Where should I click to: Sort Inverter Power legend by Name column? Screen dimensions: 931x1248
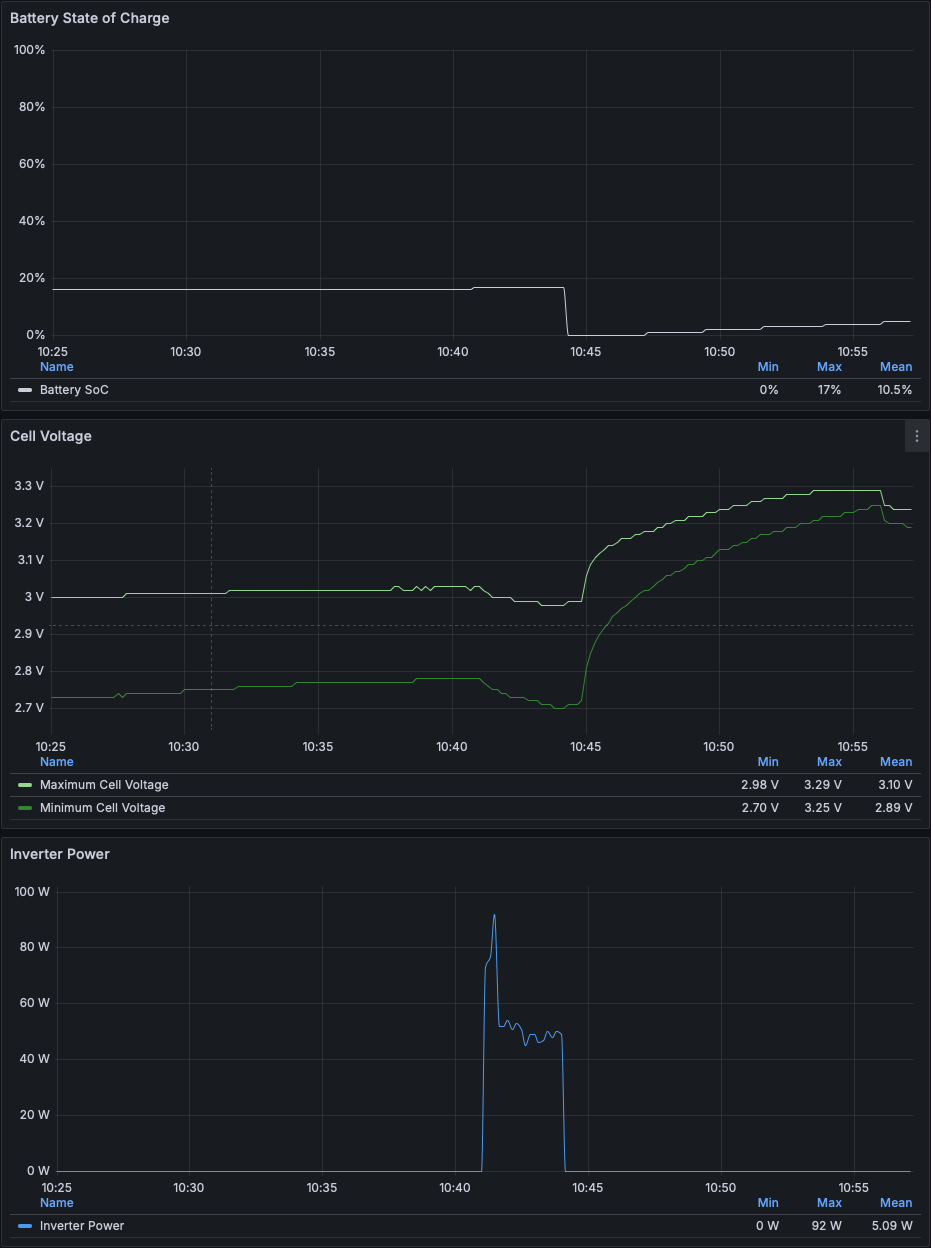click(x=57, y=1203)
